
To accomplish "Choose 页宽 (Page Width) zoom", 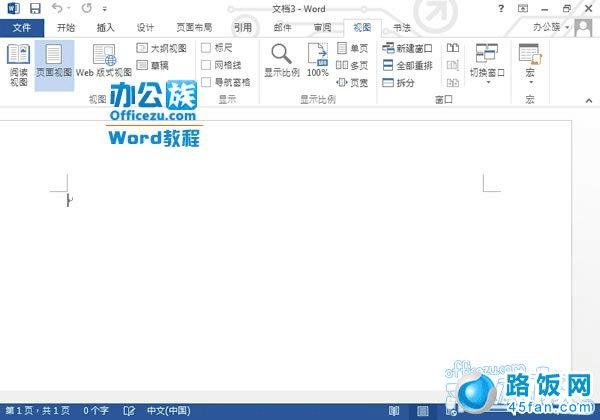I will click(x=352, y=82).
